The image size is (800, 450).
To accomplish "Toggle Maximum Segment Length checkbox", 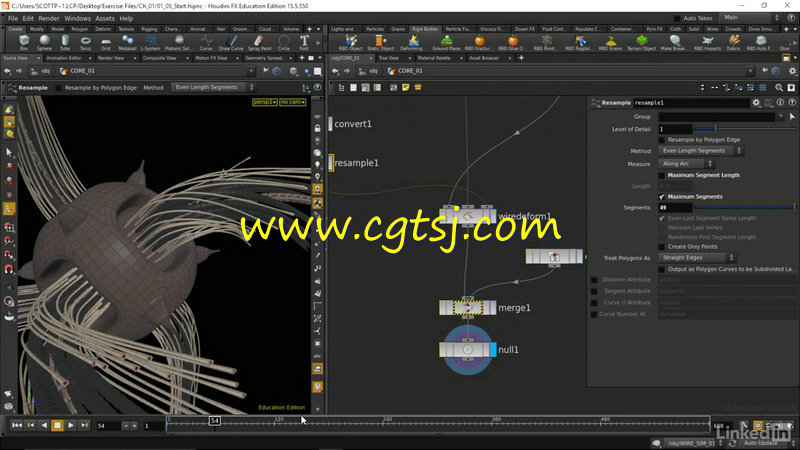I will coord(662,176).
